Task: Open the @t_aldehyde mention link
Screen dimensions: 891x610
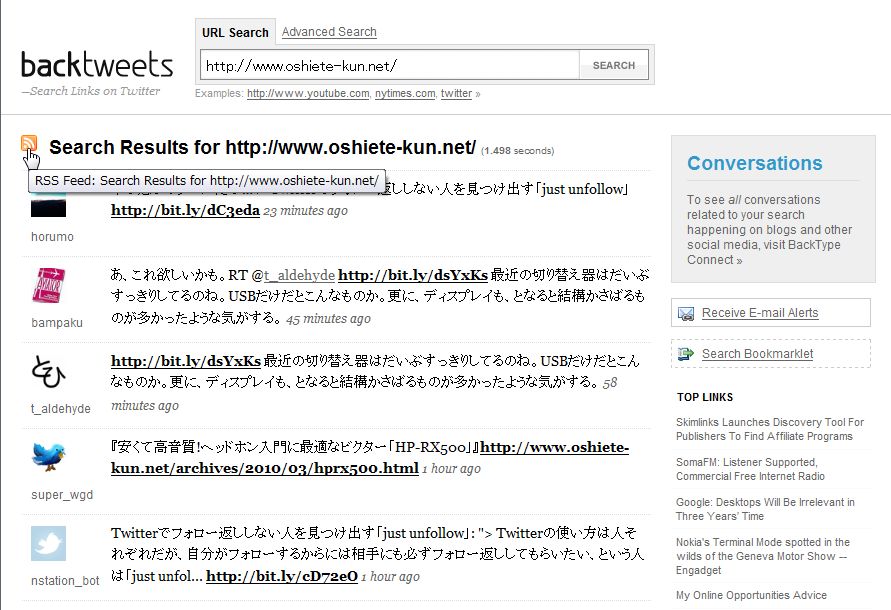Action: (299, 275)
